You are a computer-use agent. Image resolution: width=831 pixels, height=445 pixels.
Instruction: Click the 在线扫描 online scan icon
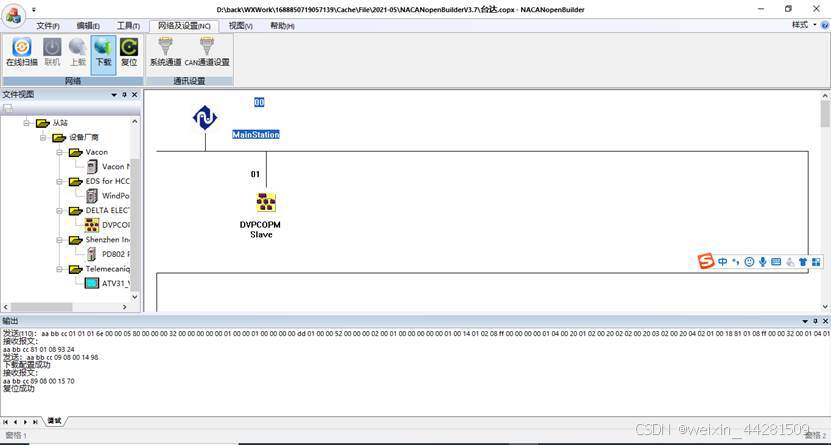point(22,47)
